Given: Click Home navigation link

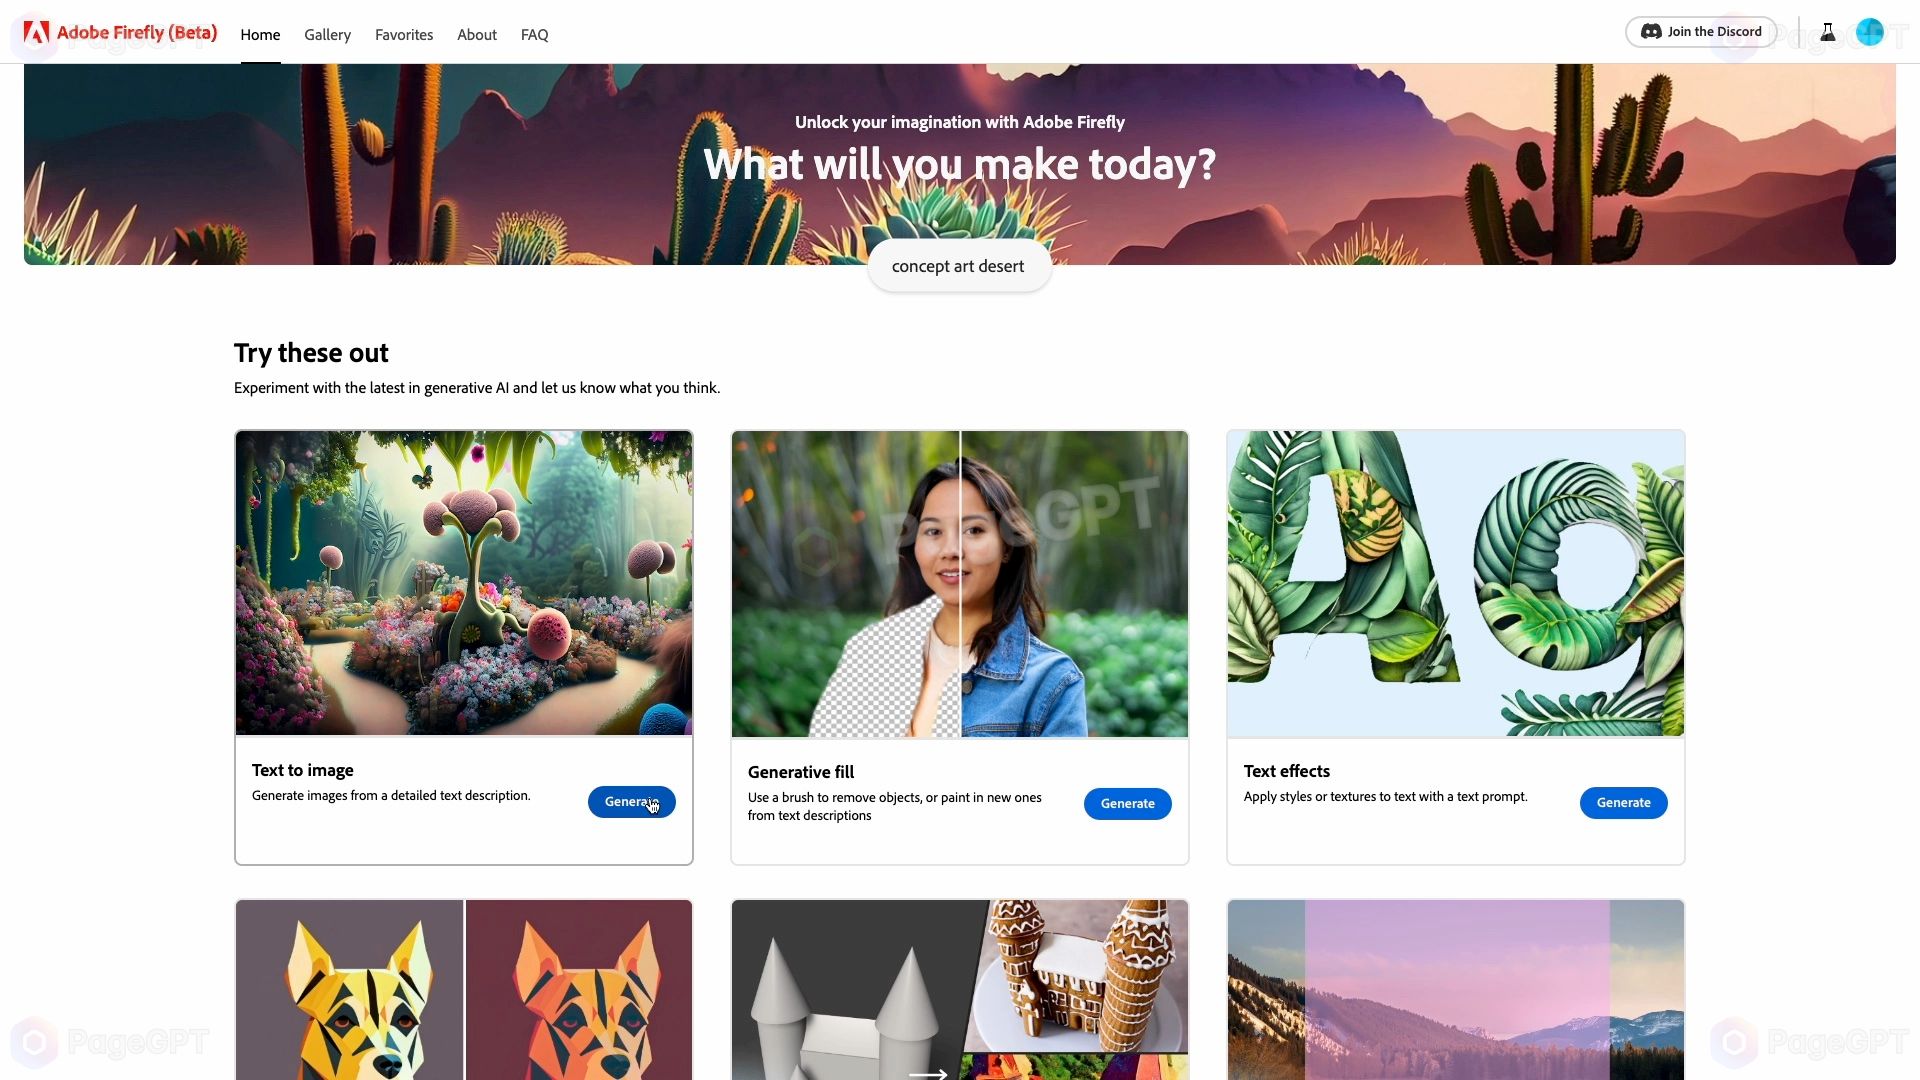Looking at the screenshot, I should click(x=260, y=34).
